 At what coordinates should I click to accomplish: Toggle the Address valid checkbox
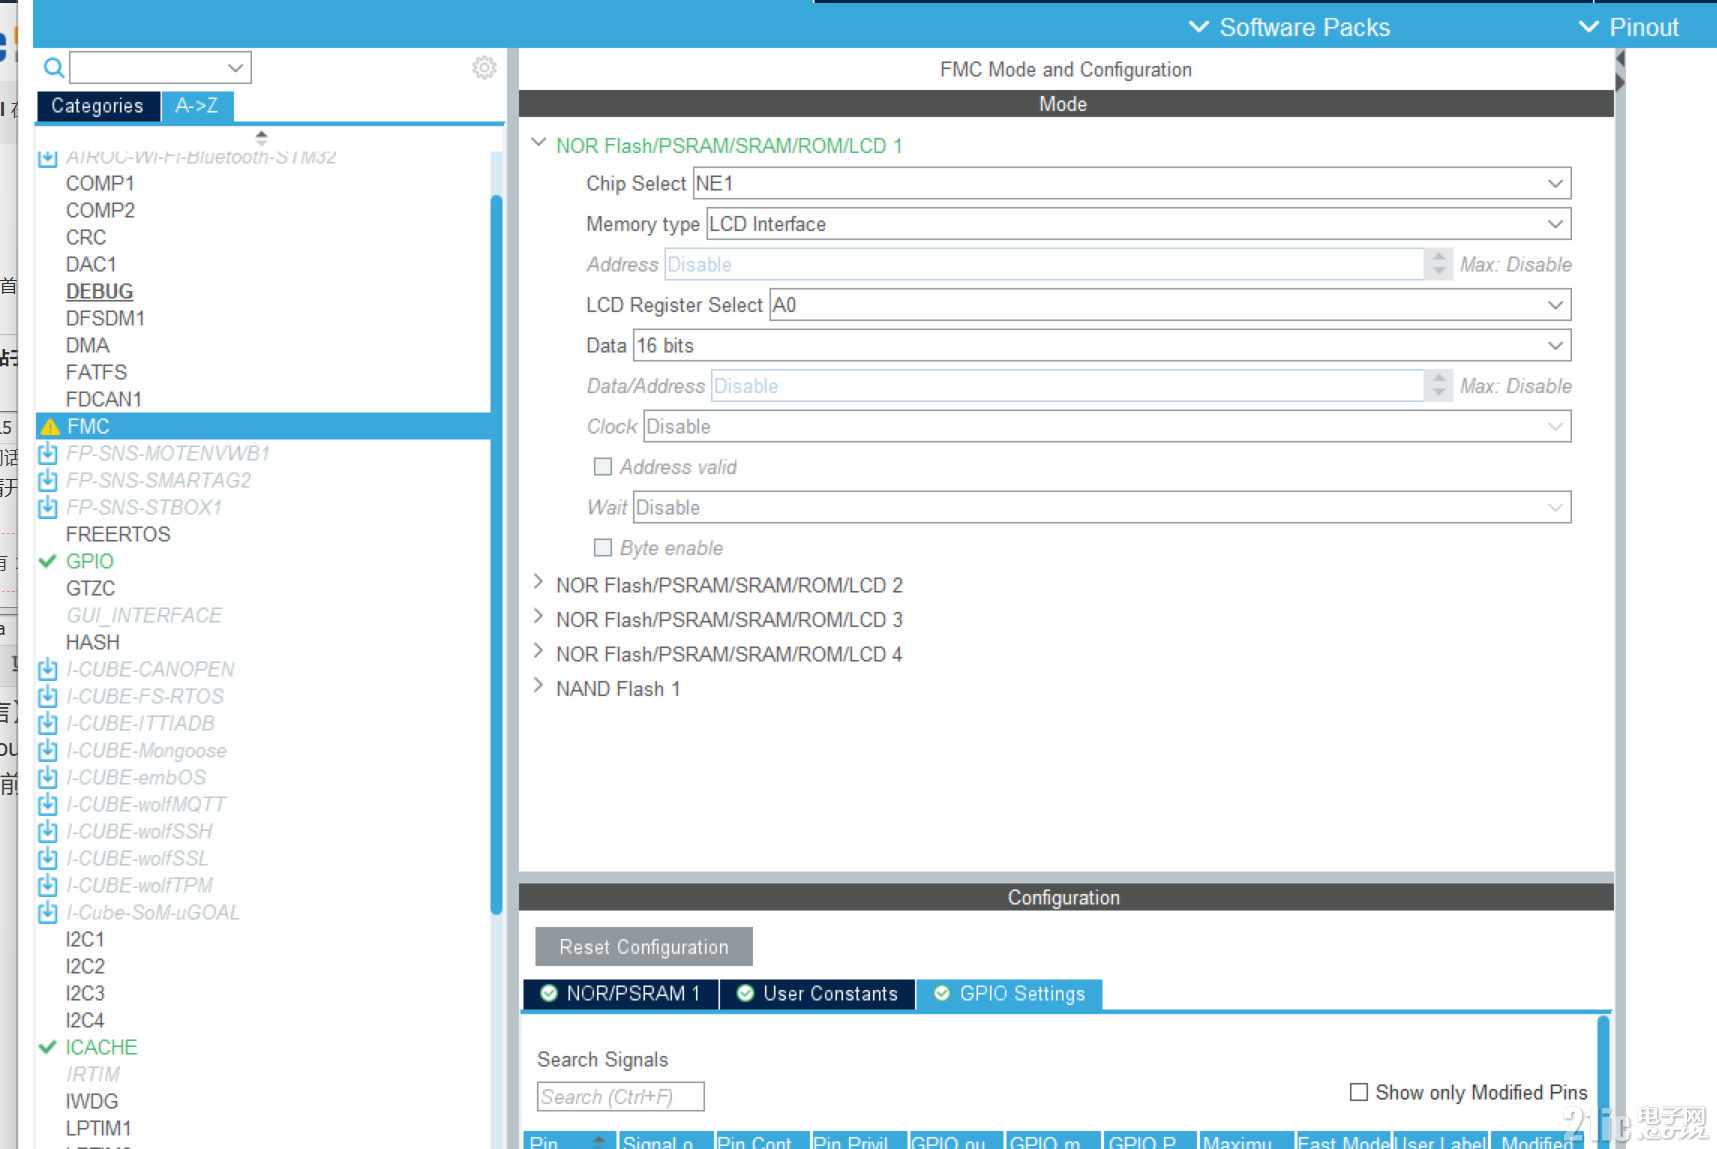603,467
